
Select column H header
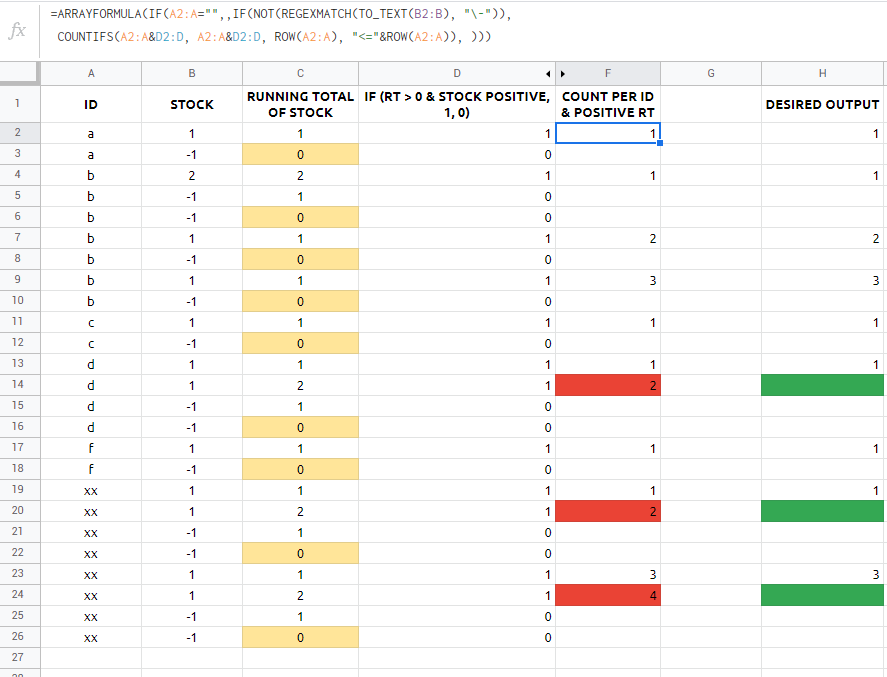[x=823, y=74]
